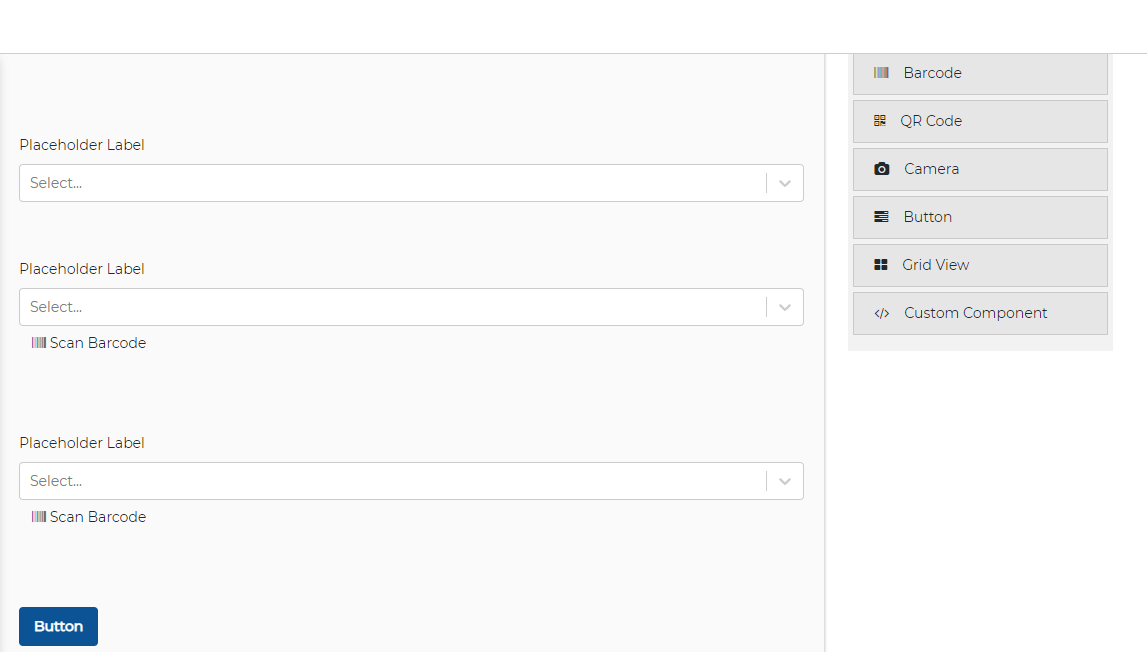Viewport: 1147px width, 652px height.
Task: Click the blue Button at the bottom of the form
Action: 59,626
